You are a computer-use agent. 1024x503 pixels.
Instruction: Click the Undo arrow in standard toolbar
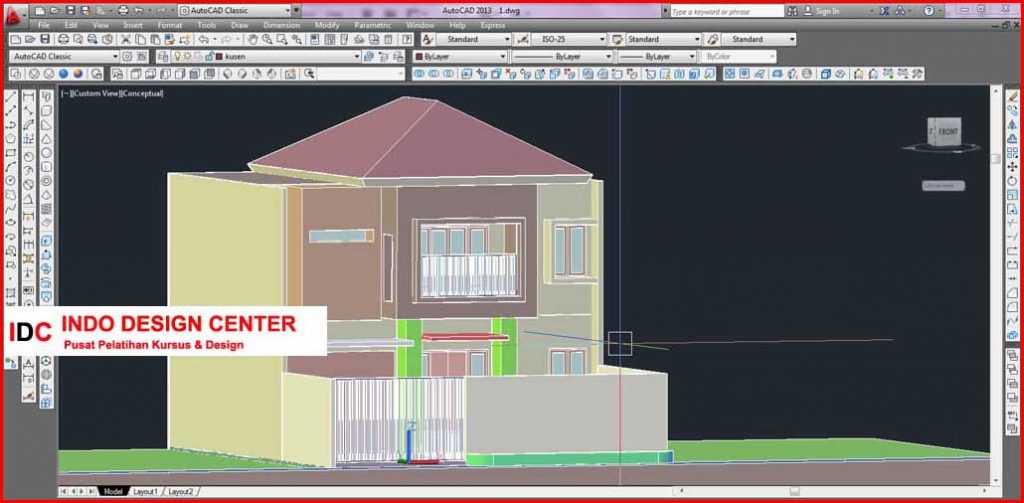203,40
